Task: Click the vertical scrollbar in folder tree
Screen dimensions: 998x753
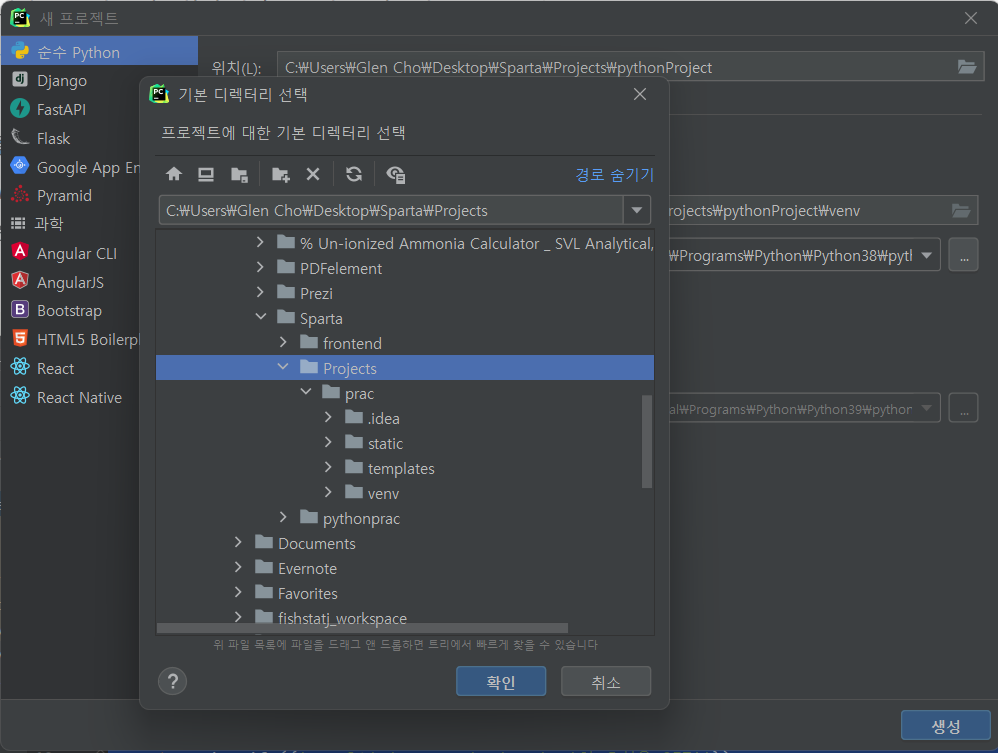Action: 647,441
